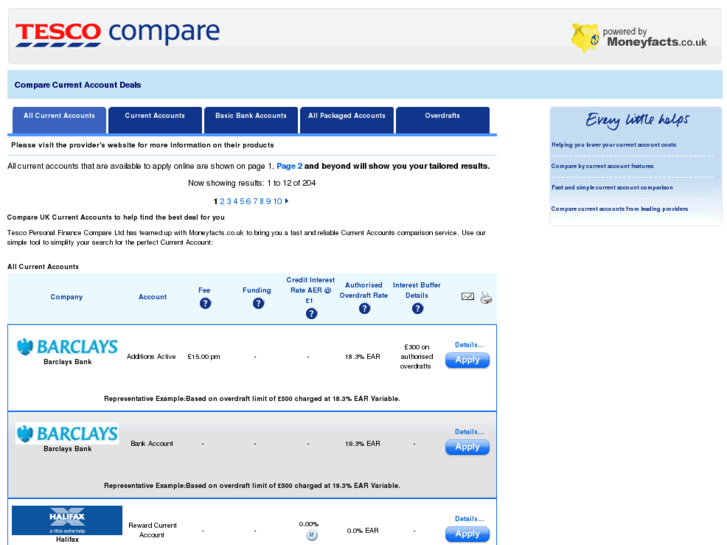Open the Overdrafts tab

442,120
